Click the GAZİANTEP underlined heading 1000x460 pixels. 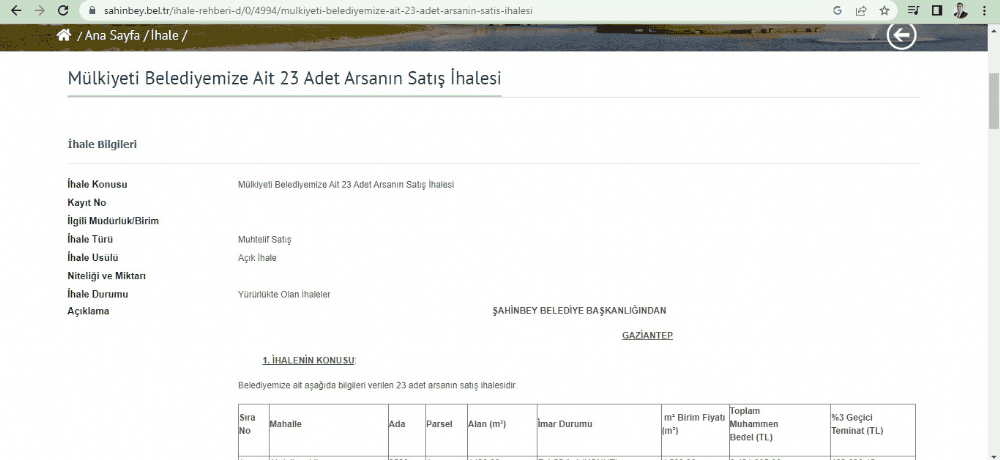[x=647, y=335]
